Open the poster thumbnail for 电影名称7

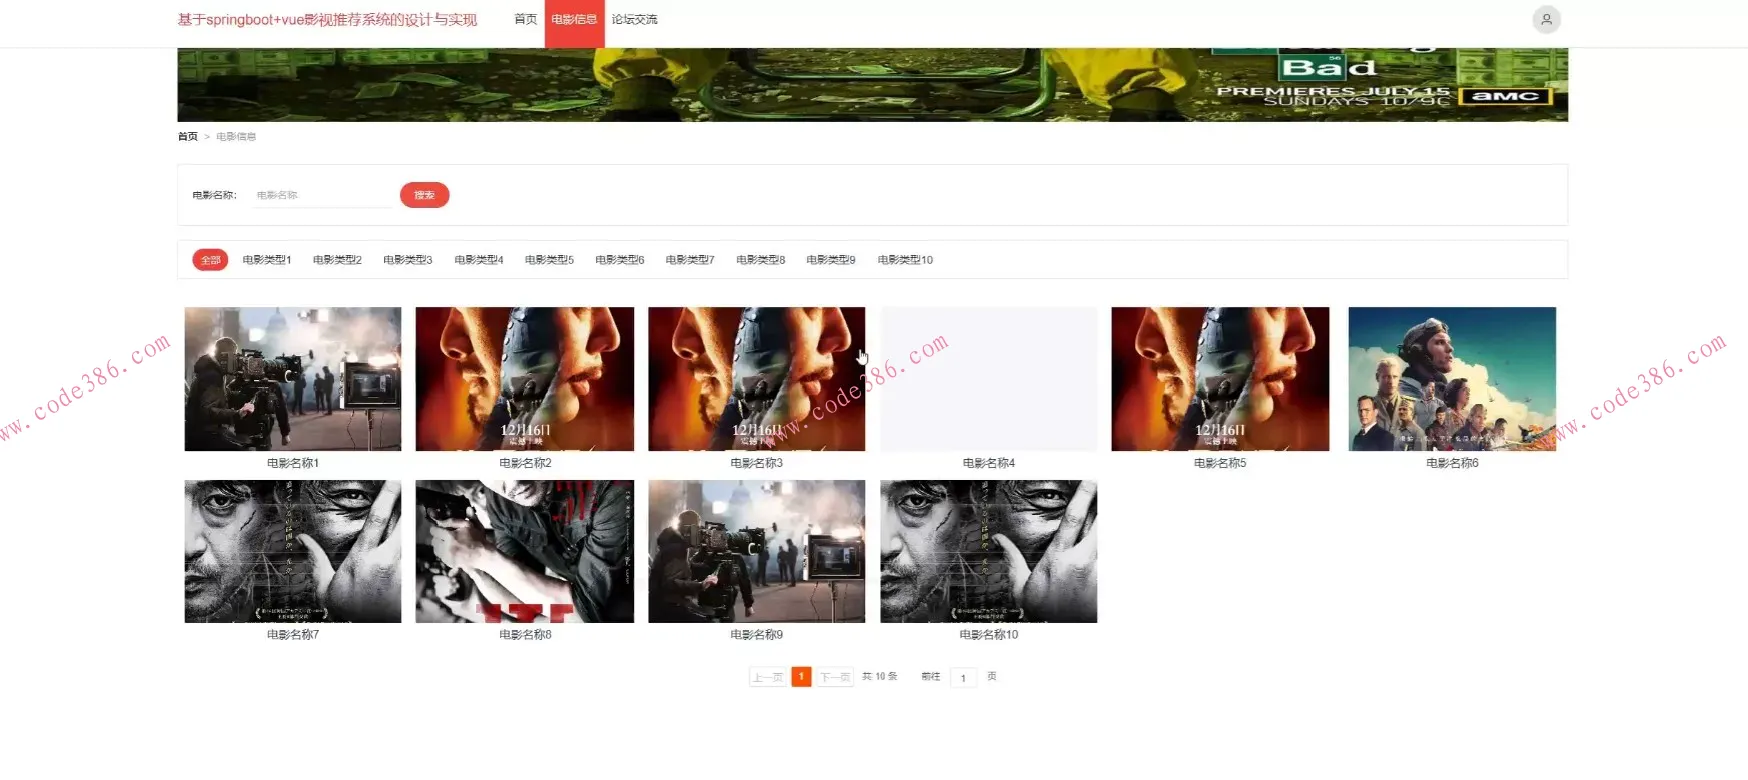pos(293,551)
